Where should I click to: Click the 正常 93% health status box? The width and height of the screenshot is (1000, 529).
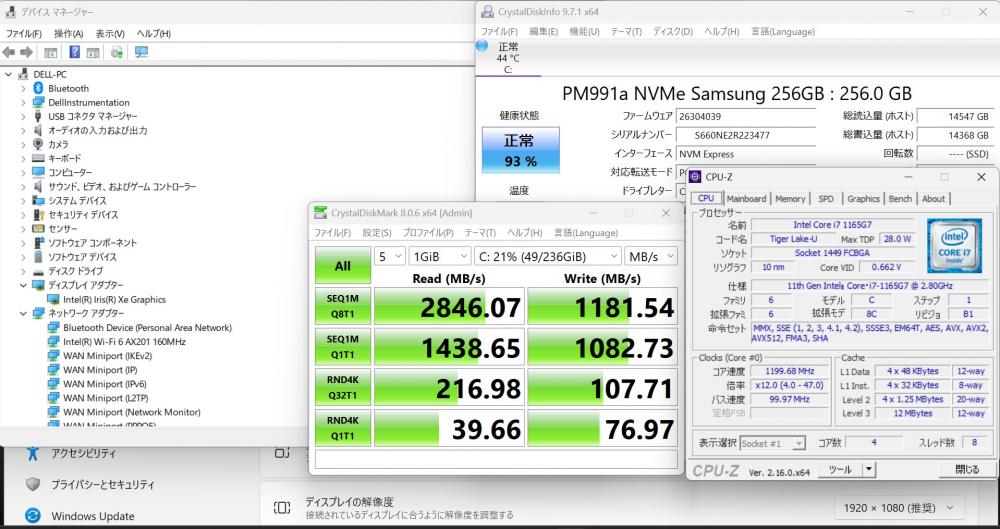pos(519,150)
